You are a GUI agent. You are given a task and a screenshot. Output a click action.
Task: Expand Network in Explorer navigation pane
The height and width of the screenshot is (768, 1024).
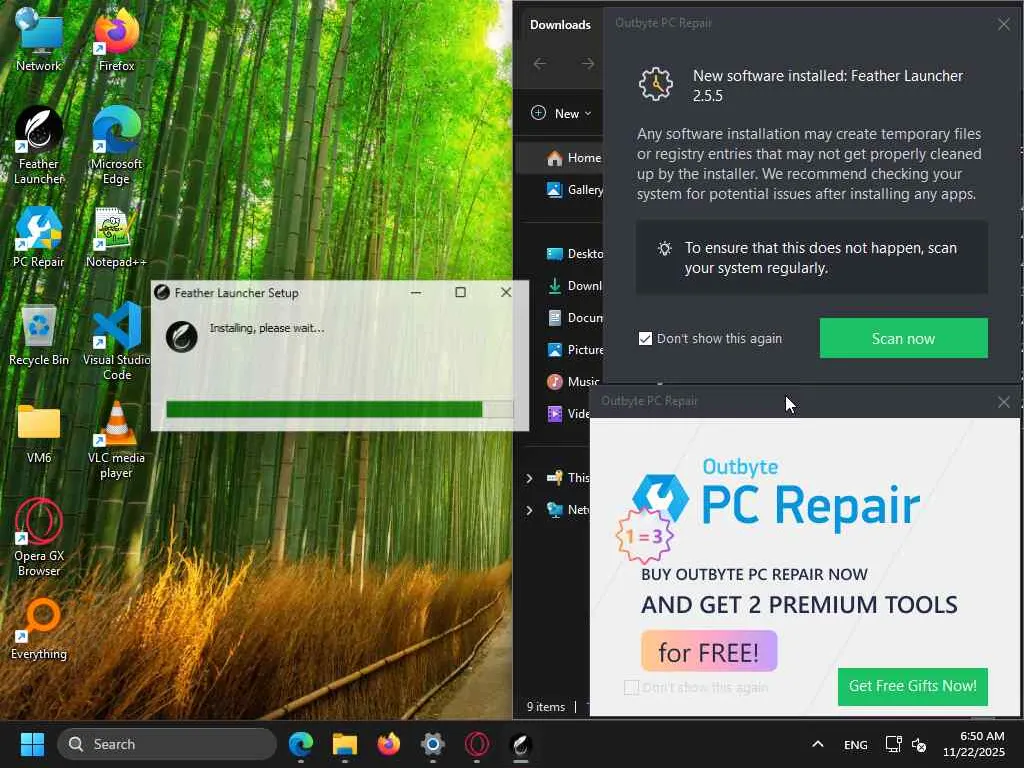tap(530, 510)
